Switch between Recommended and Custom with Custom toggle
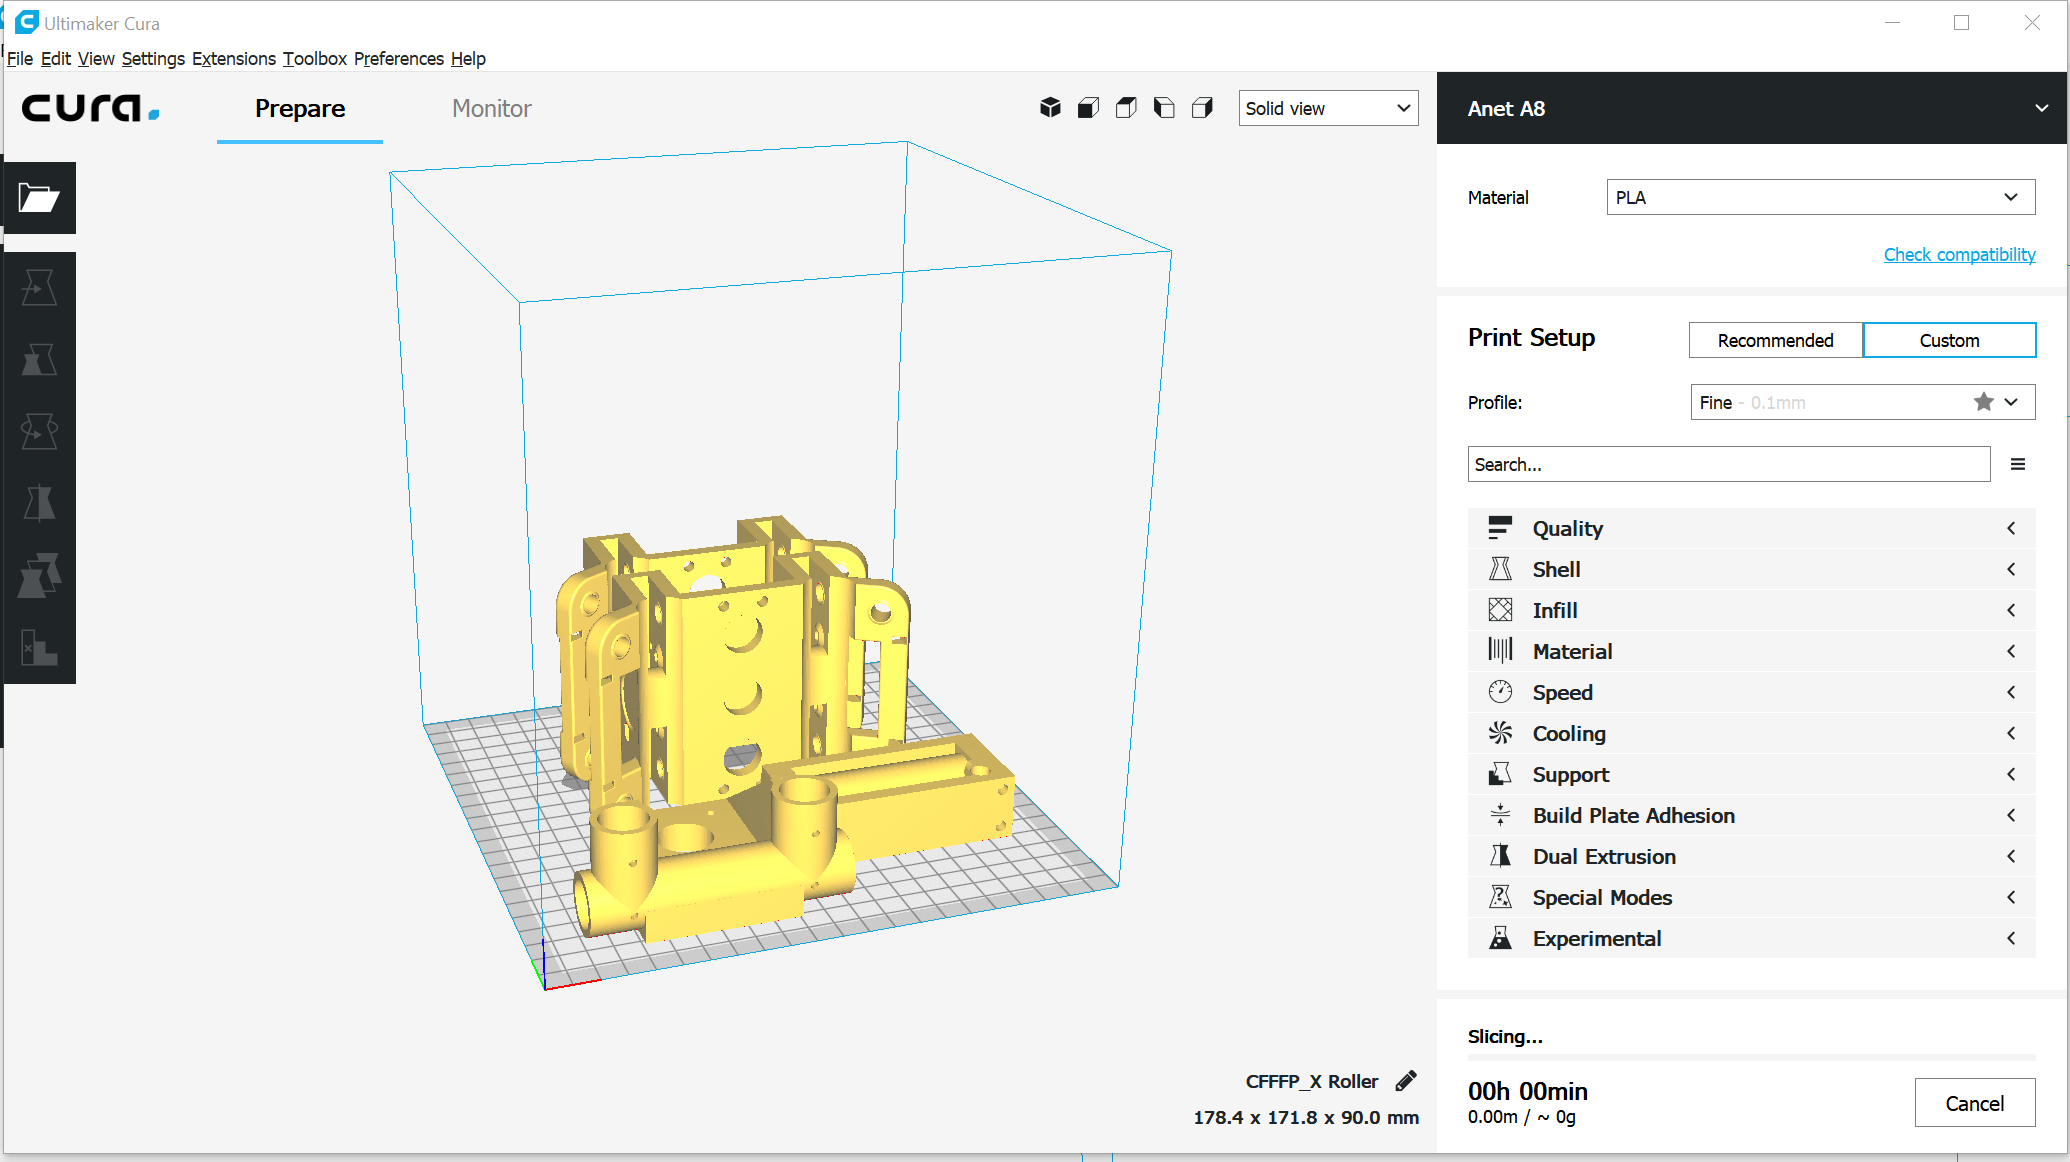2070x1162 pixels. click(x=1949, y=340)
